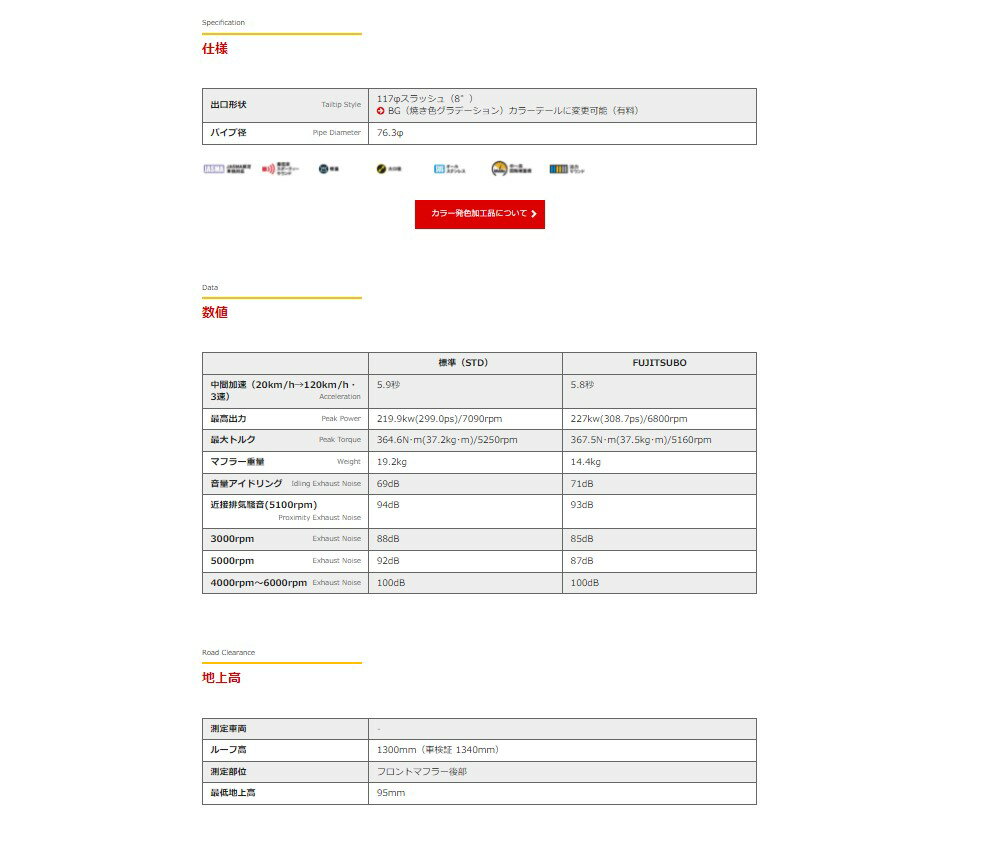The width and height of the screenshot is (988, 841).
Task: Click the 数値 section heading
Action: (x=215, y=312)
